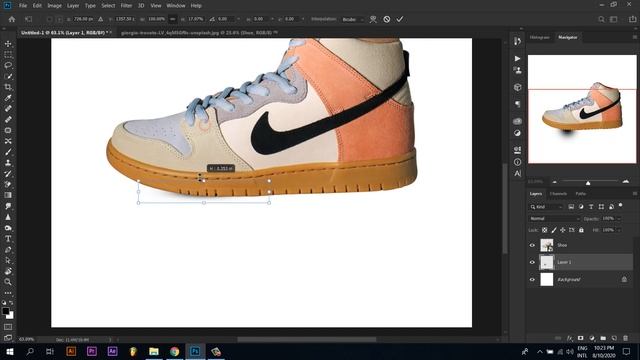Select the Crop tool
The image size is (640, 360).
8,87
